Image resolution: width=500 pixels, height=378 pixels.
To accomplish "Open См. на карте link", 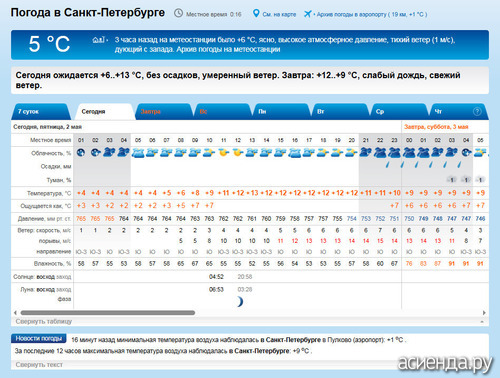I will click(279, 14).
